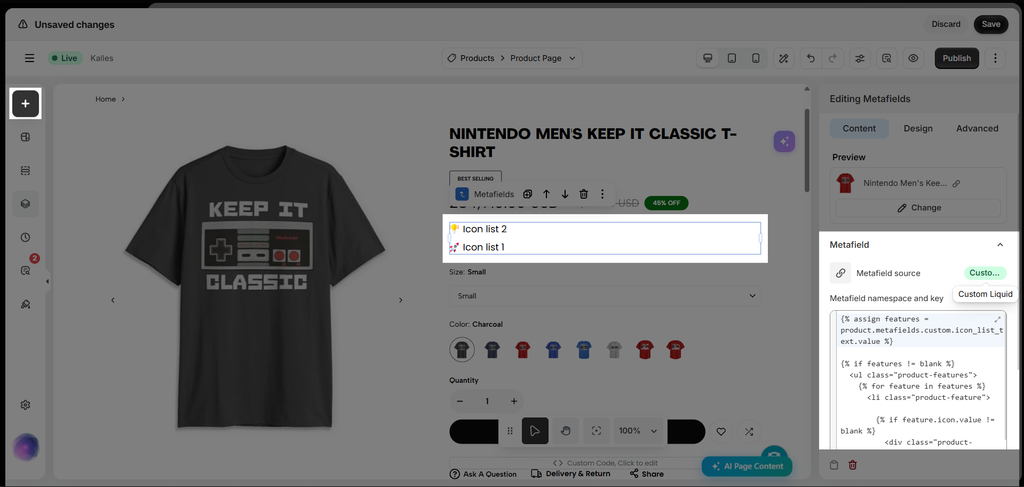Click the focus frame icon in bottom toolbar
Screen dimensions: 1024x487
click(x=596, y=431)
